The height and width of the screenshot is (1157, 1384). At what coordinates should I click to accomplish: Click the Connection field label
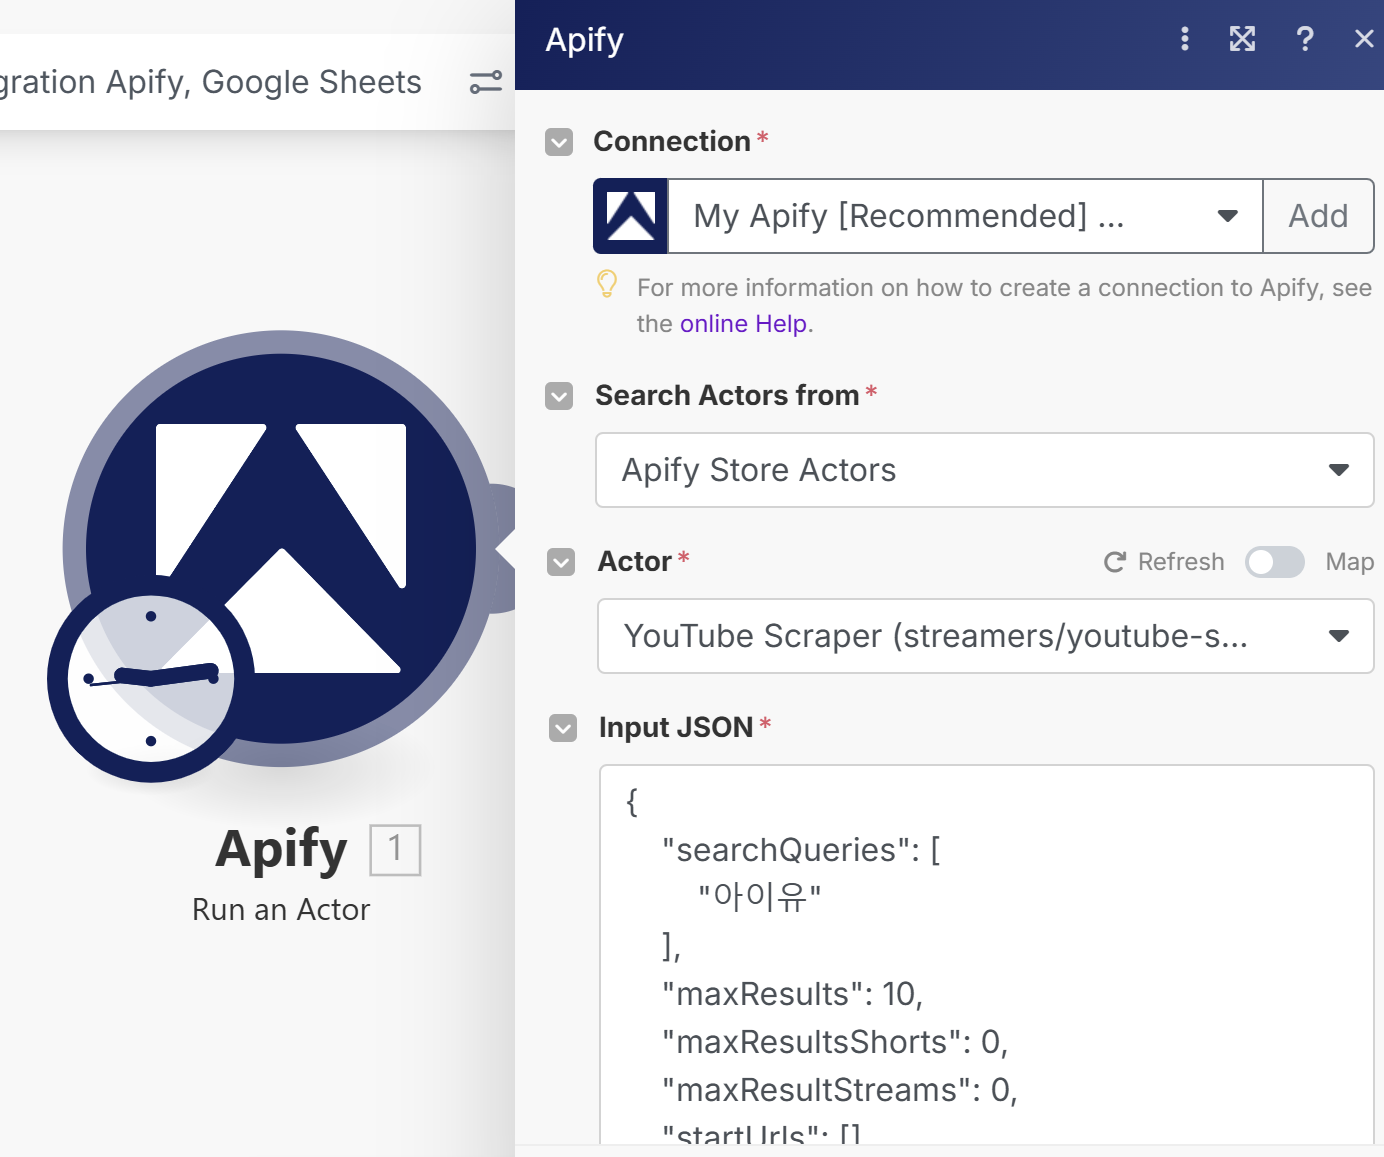[x=672, y=142]
